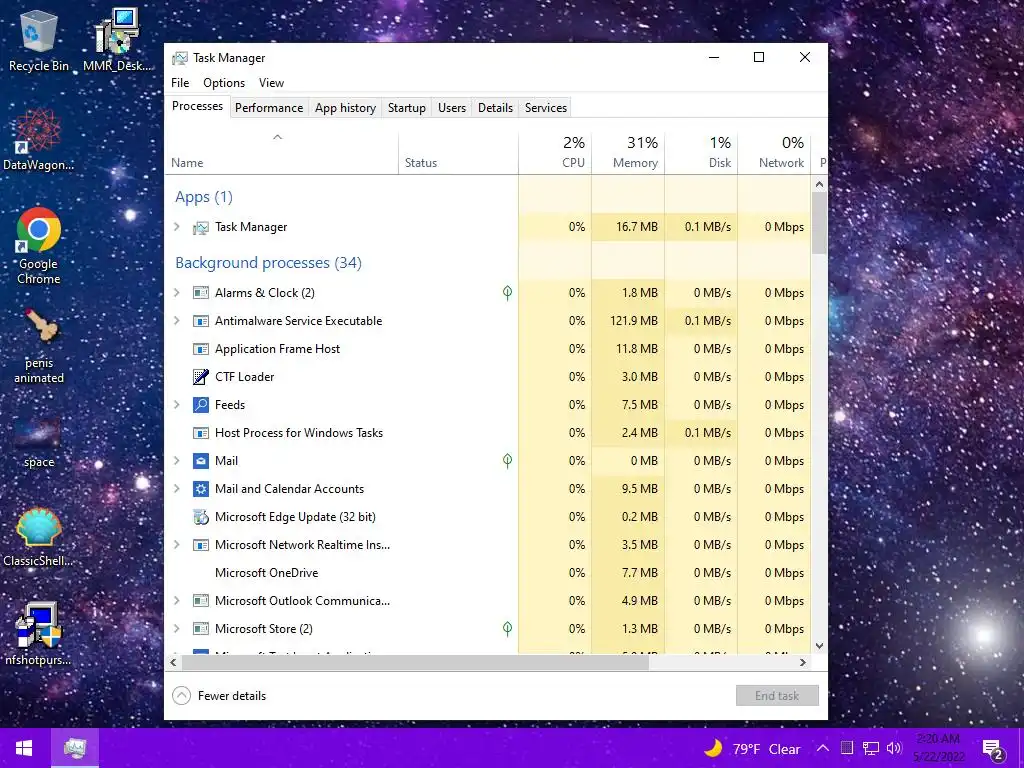Open the notification center icon
Viewport: 1024px width, 768px height.
tap(993, 749)
